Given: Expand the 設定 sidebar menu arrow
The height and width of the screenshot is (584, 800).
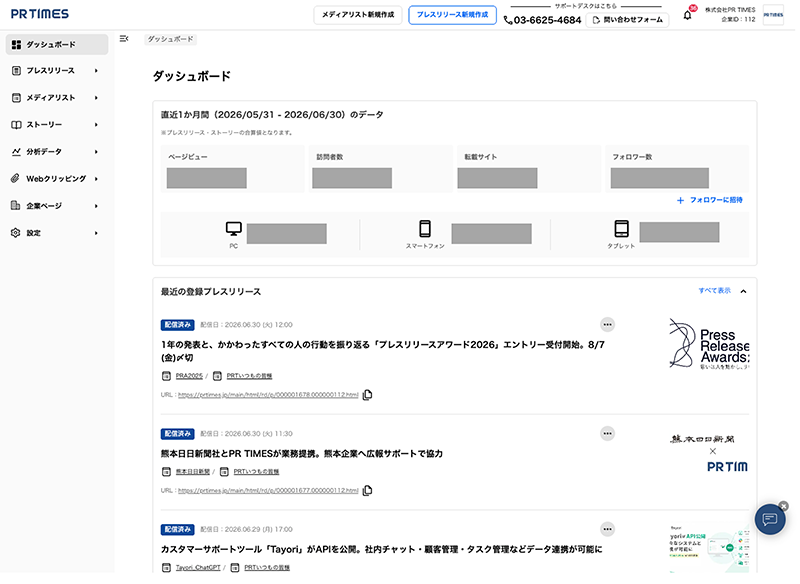Looking at the screenshot, I should click(x=96, y=233).
